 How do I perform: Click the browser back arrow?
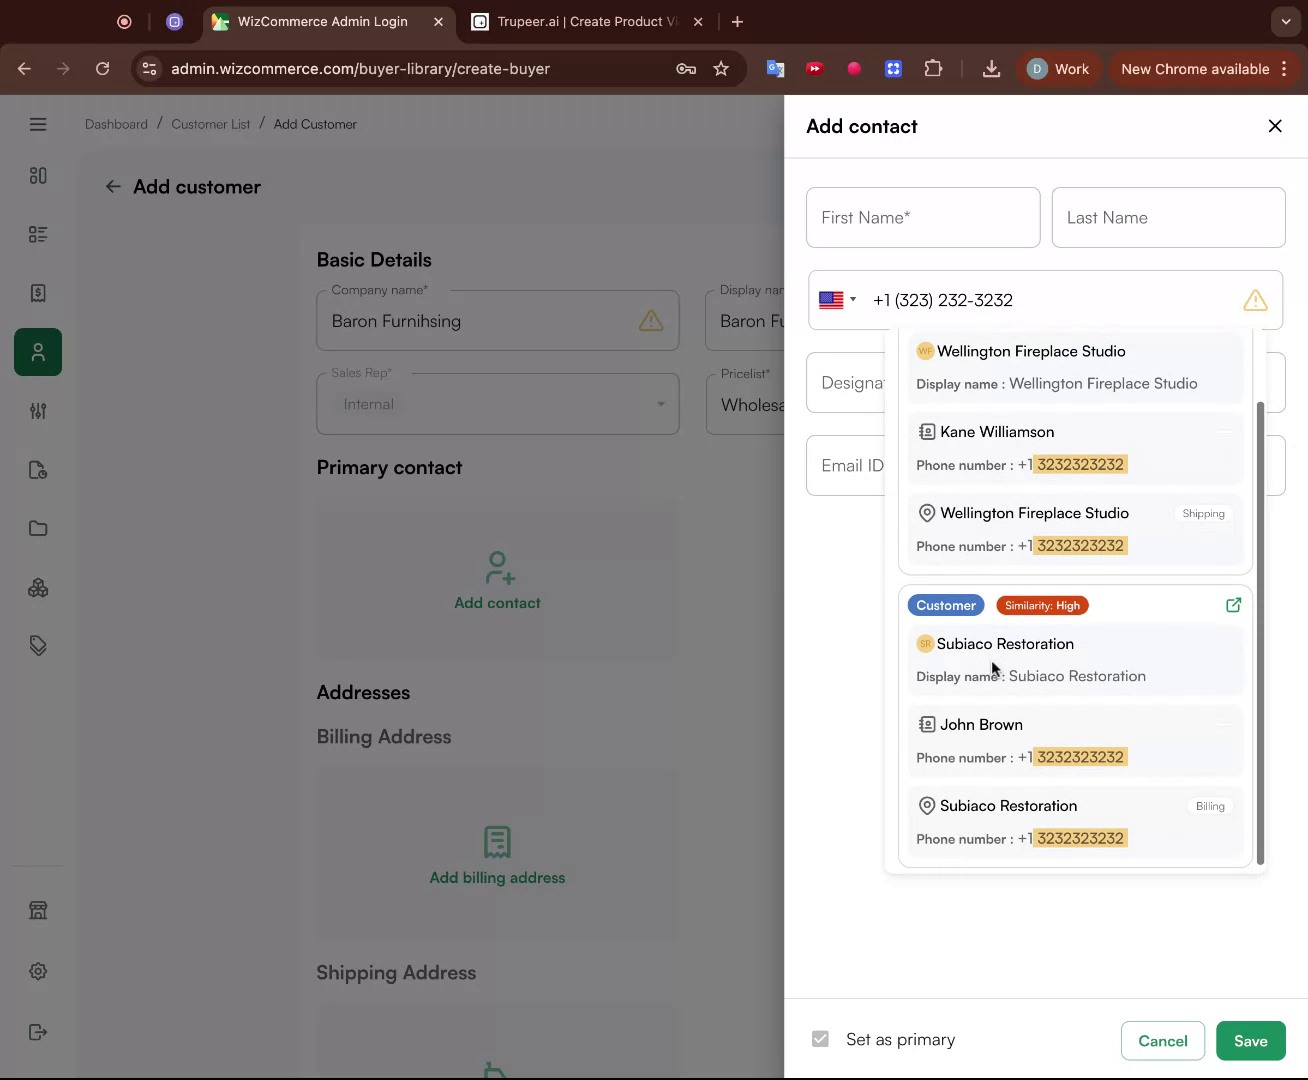tap(25, 69)
